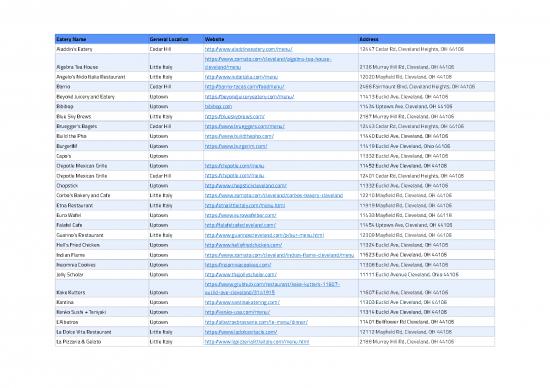The width and height of the screenshot is (550, 388).
Task: Open Beyond Juicery and Eatery menu link
Action: point(249,96)
